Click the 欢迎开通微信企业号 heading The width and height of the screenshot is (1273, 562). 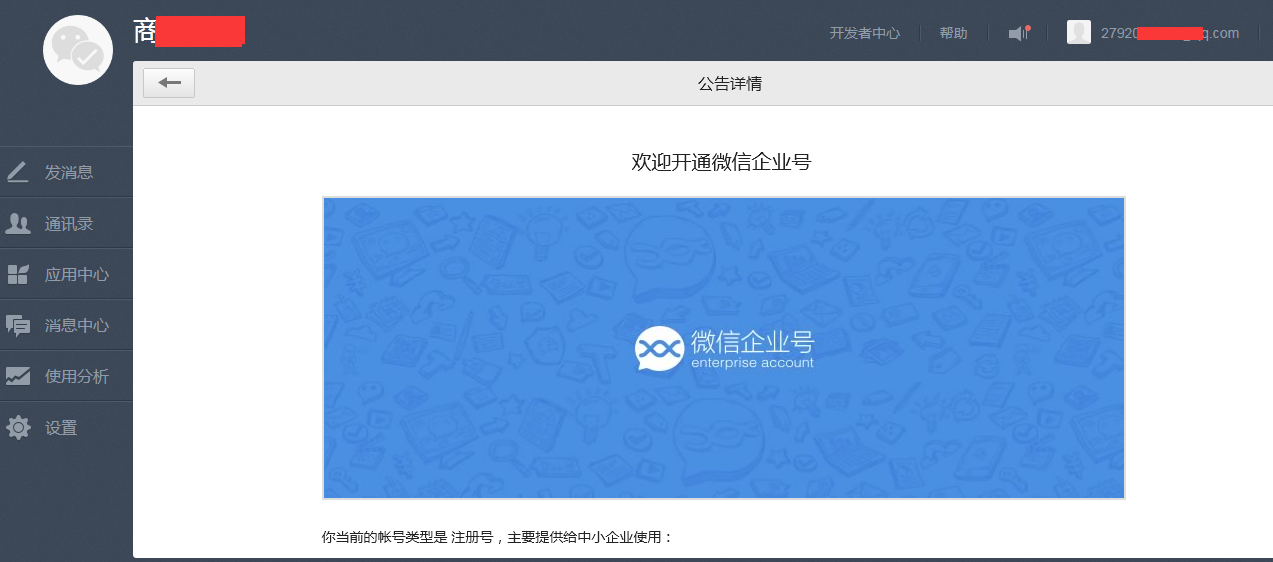(x=721, y=162)
